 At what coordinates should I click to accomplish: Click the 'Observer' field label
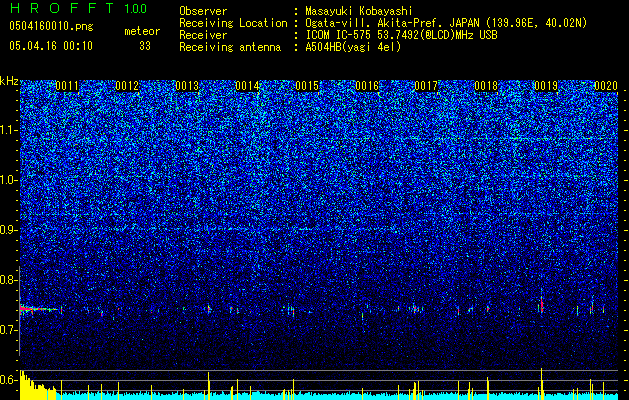pos(203,11)
